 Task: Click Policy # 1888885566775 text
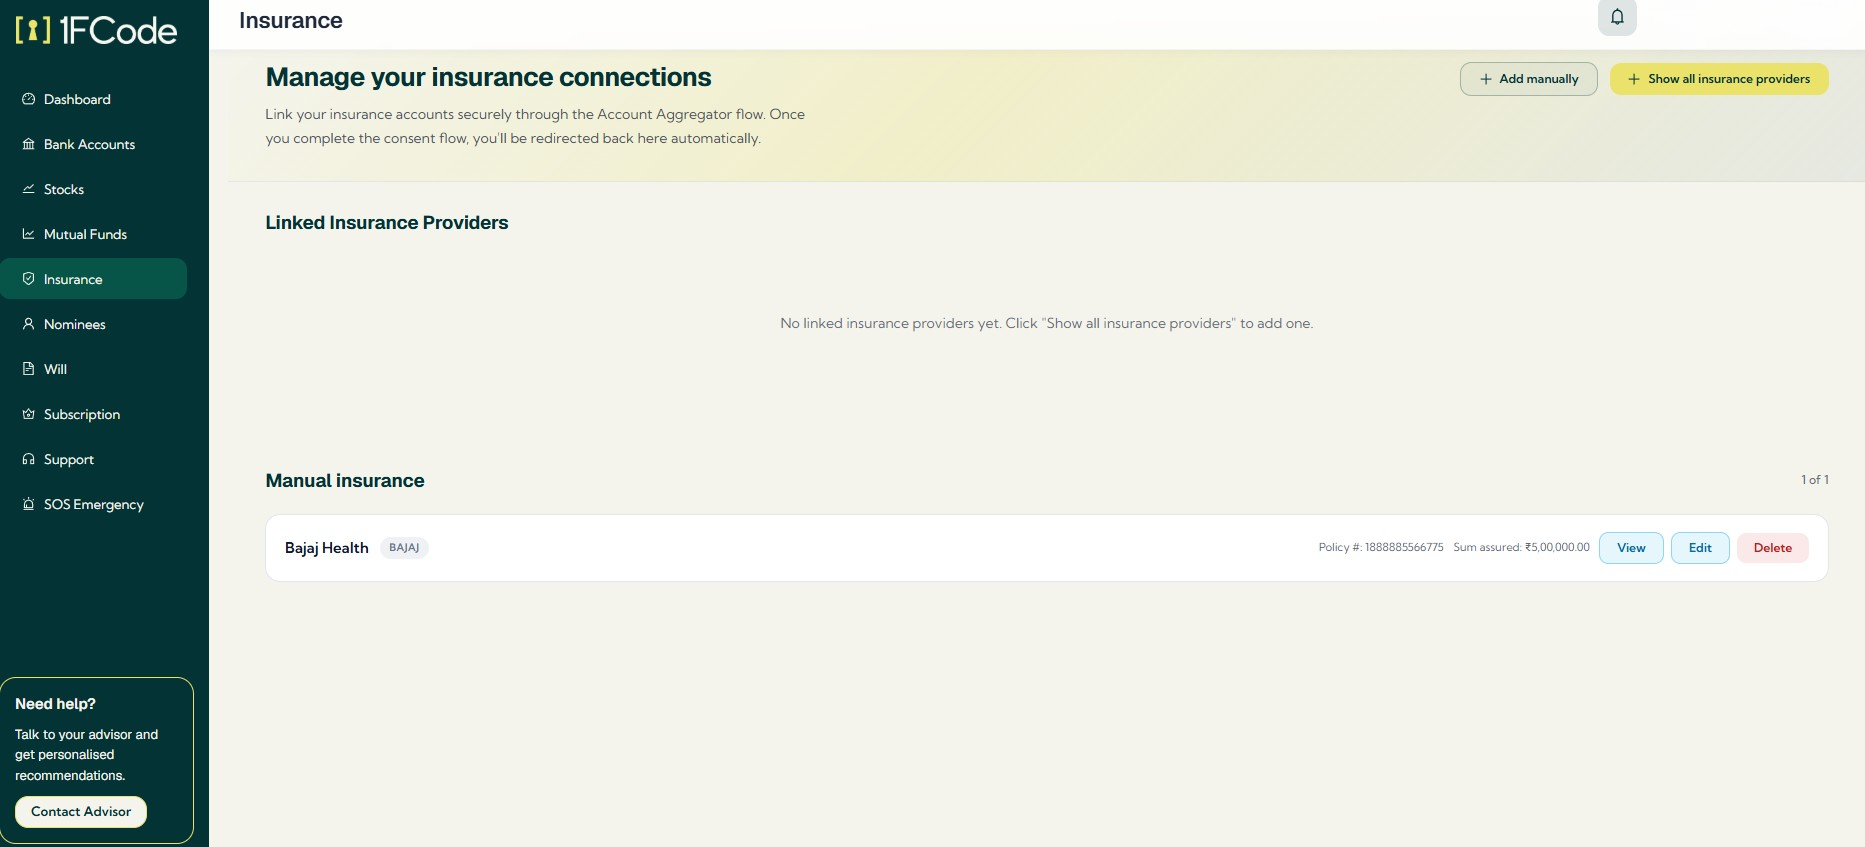pos(1381,548)
